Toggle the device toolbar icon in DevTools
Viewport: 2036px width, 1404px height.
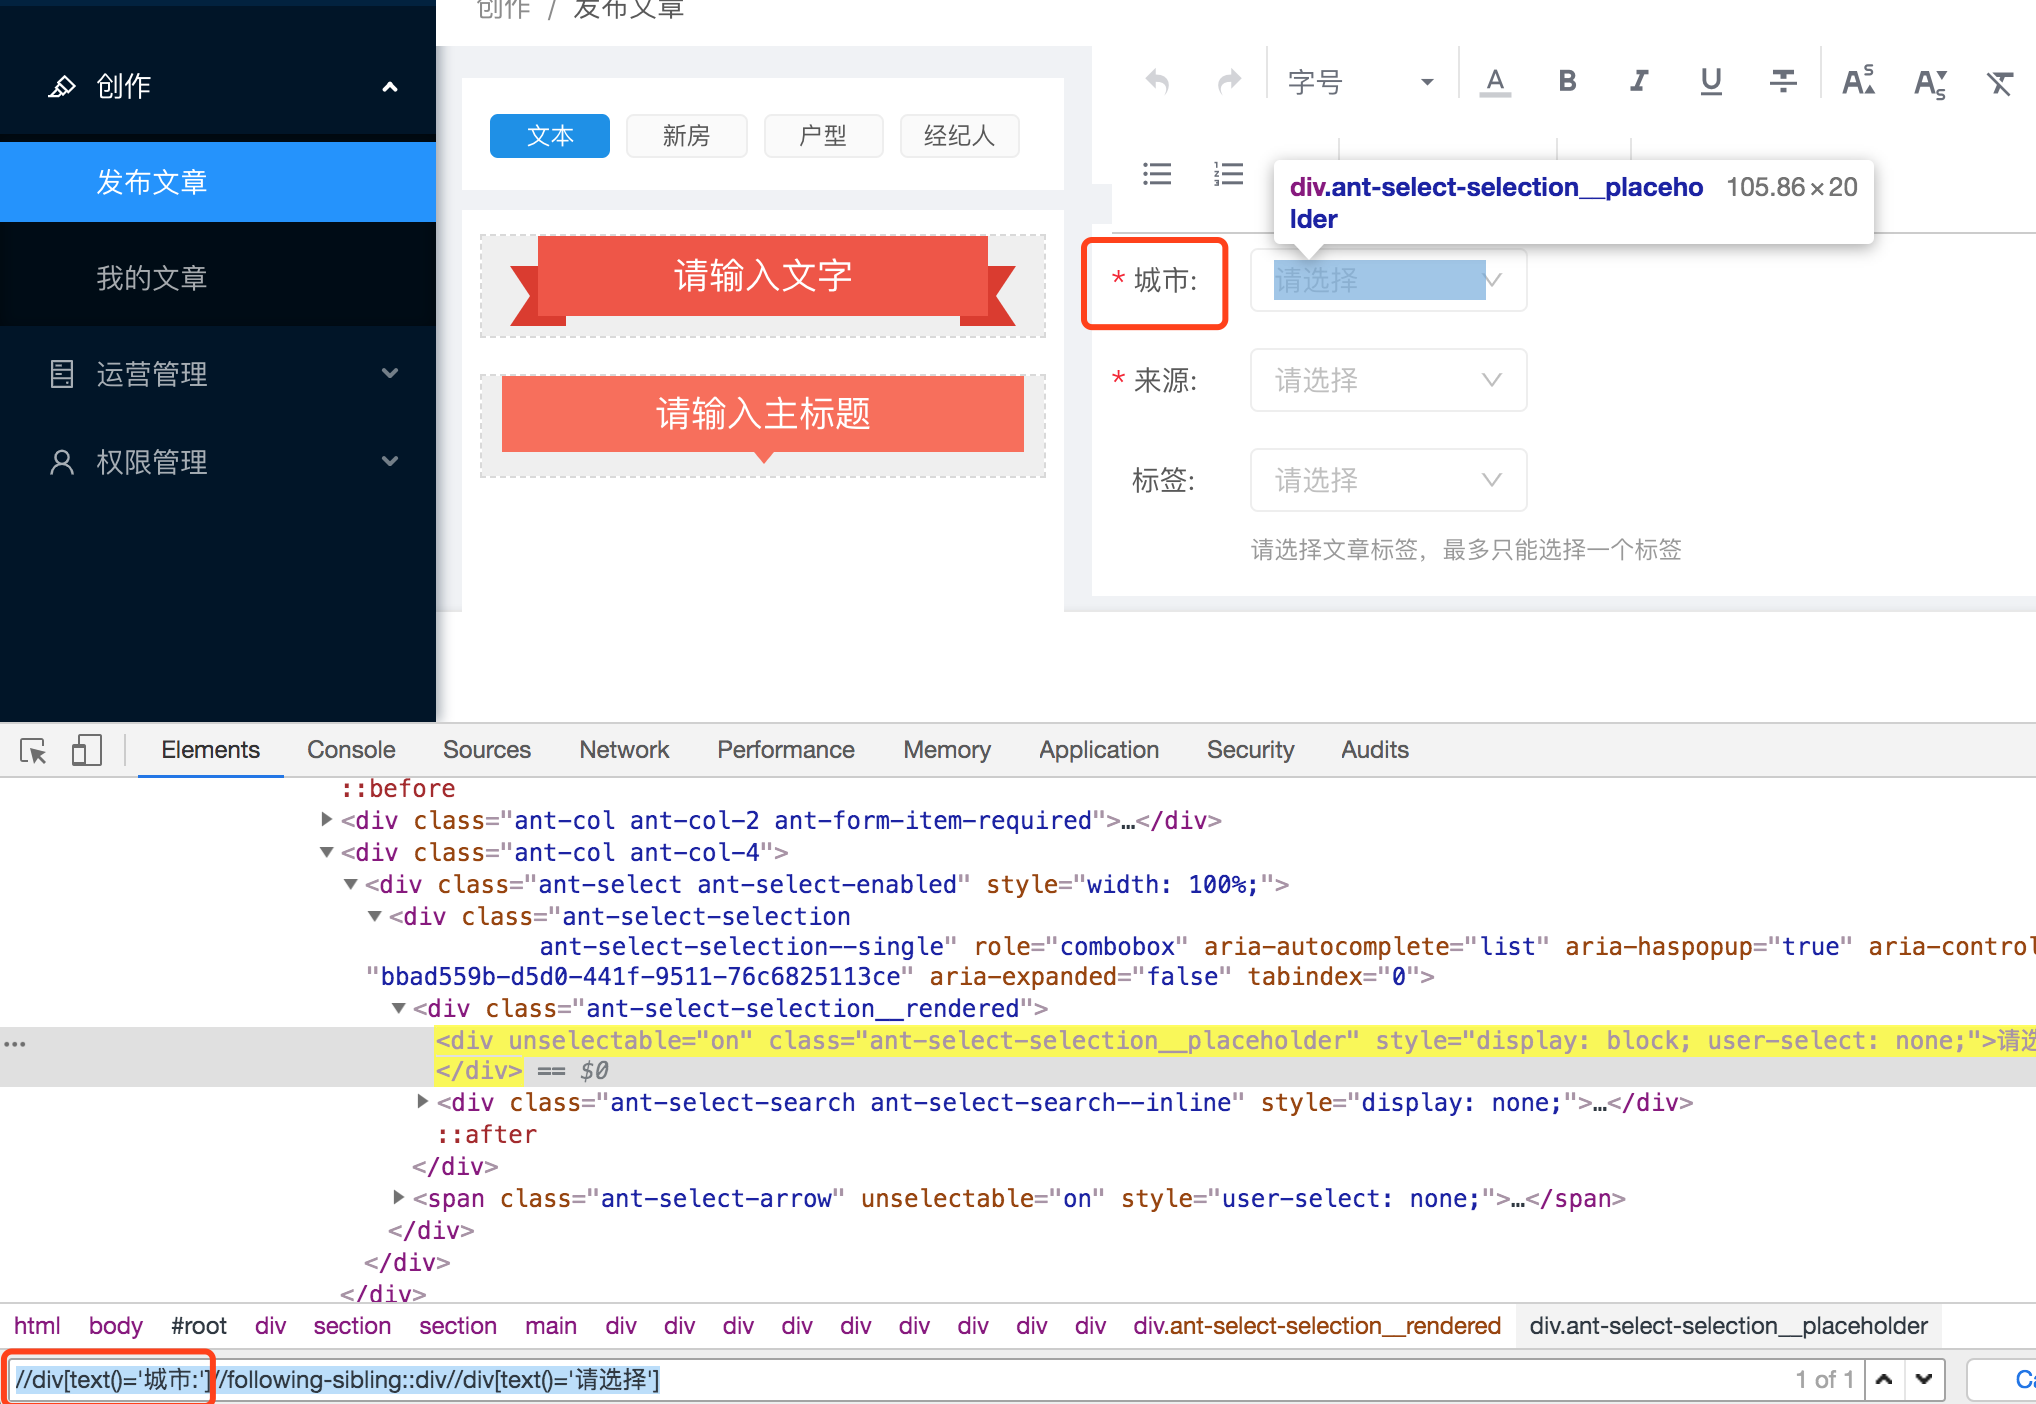(x=87, y=750)
